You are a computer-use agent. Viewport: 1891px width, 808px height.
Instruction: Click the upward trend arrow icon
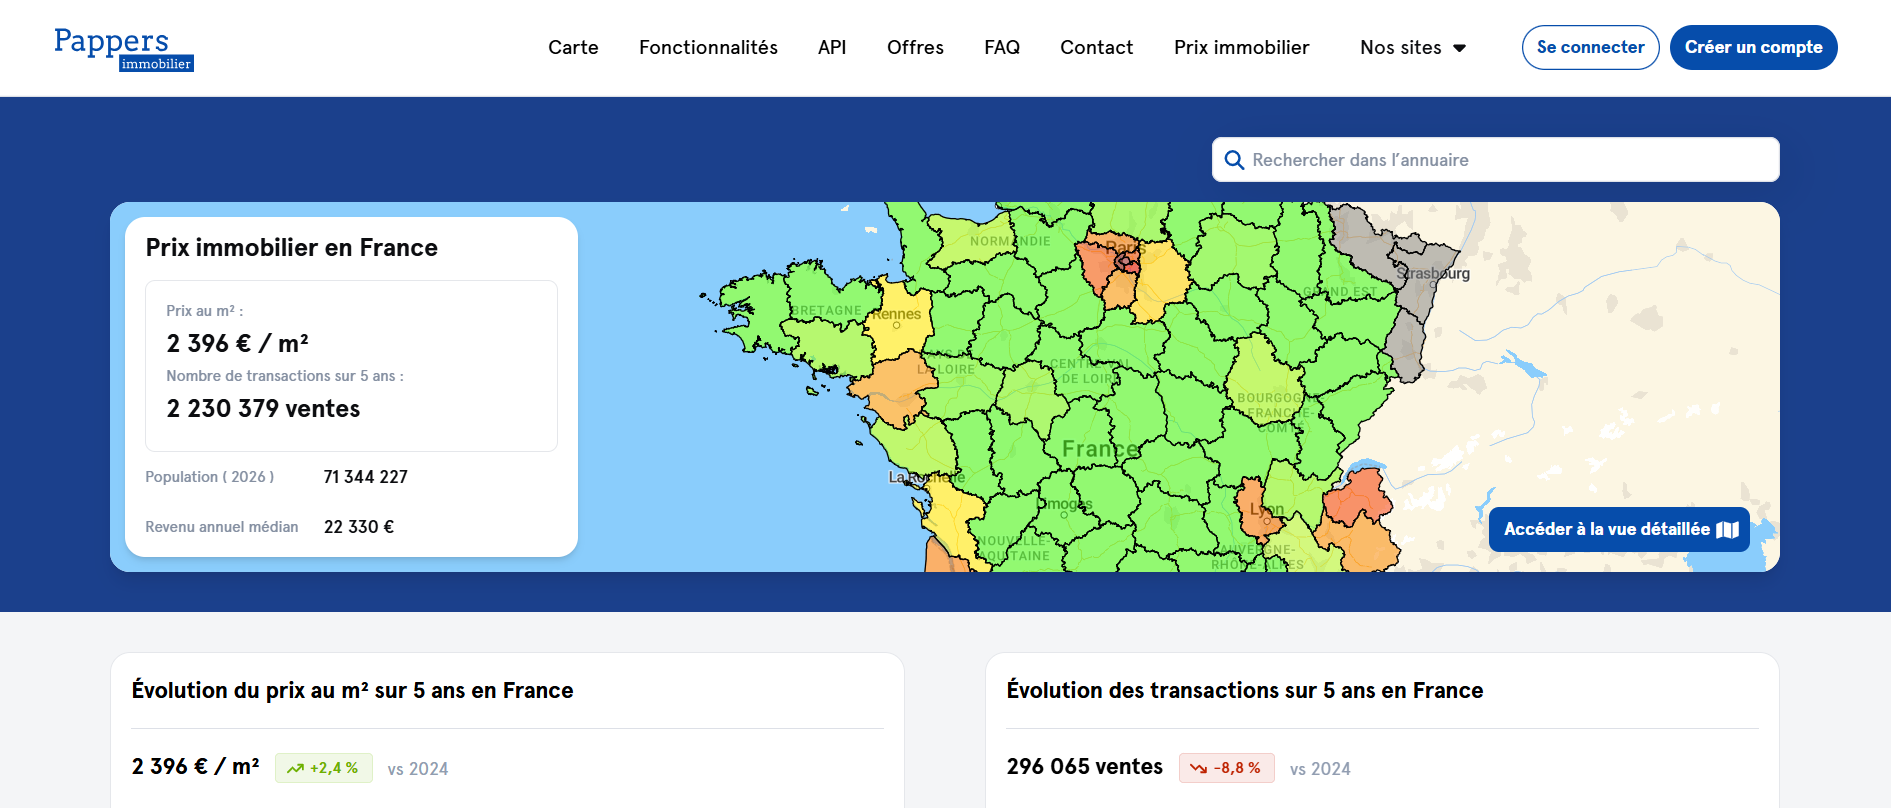pos(295,769)
